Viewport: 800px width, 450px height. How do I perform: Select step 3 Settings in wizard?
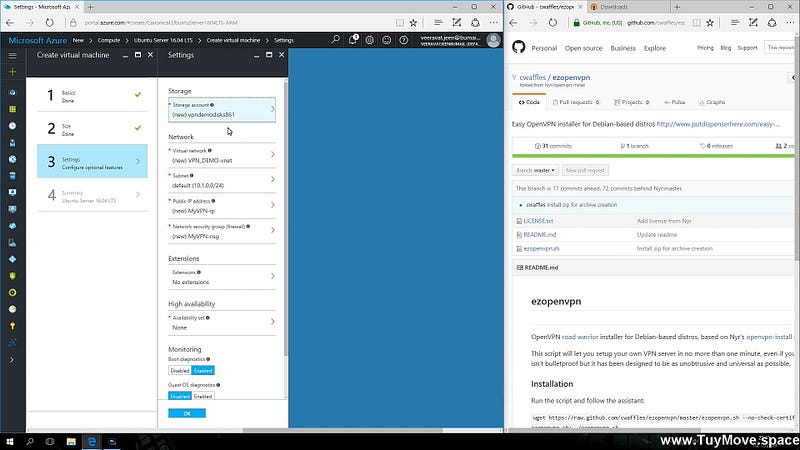[92, 161]
